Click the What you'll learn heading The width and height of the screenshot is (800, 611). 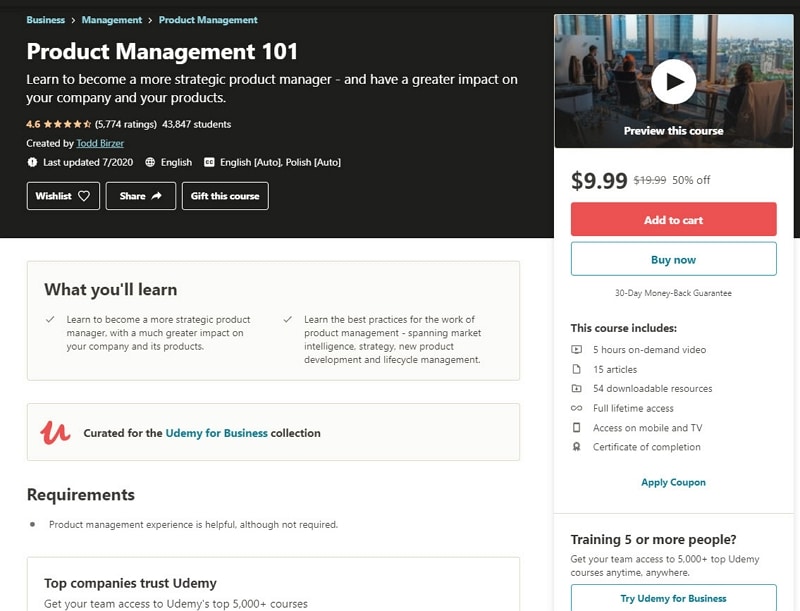point(111,290)
